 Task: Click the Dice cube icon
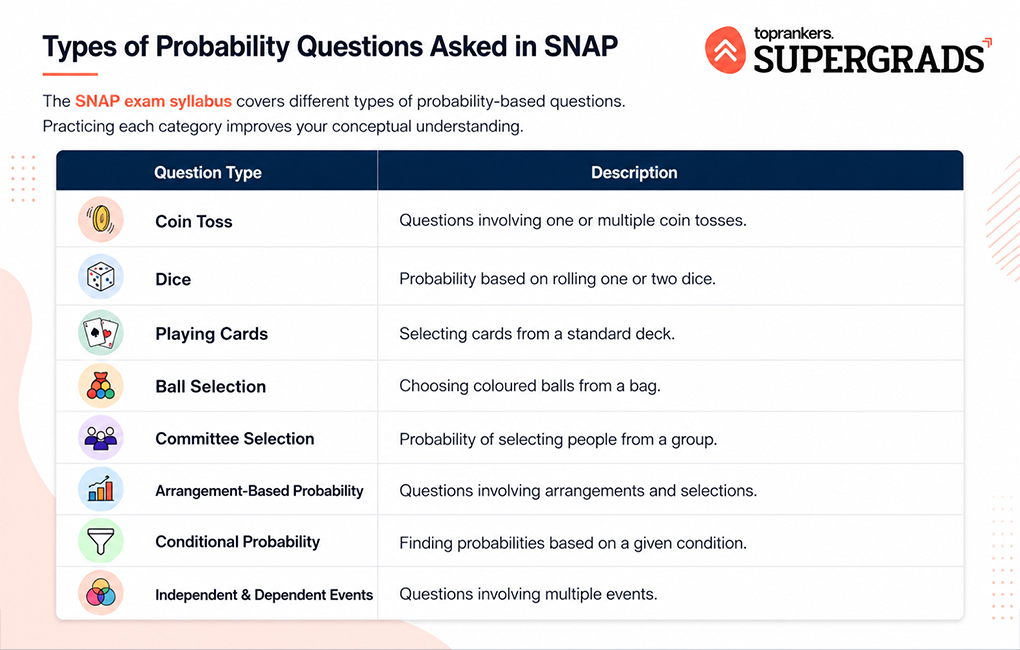(101, 277)
